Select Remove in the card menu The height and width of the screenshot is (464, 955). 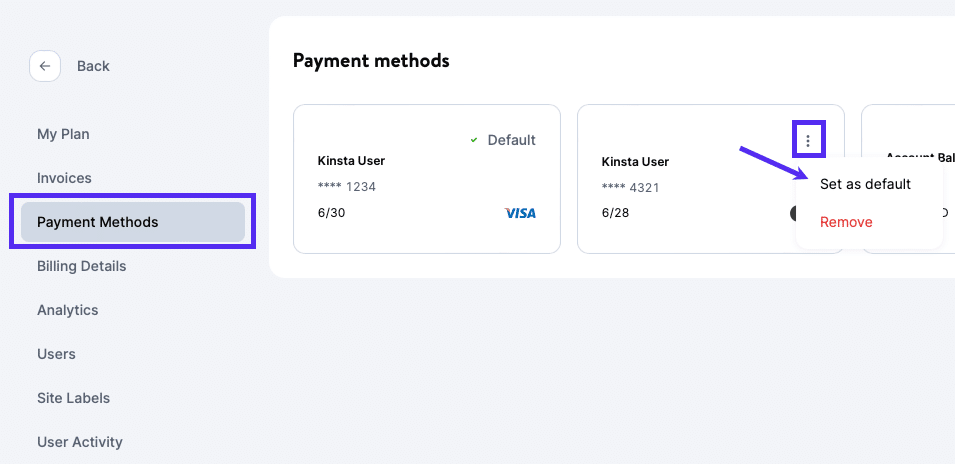[846, 222]
